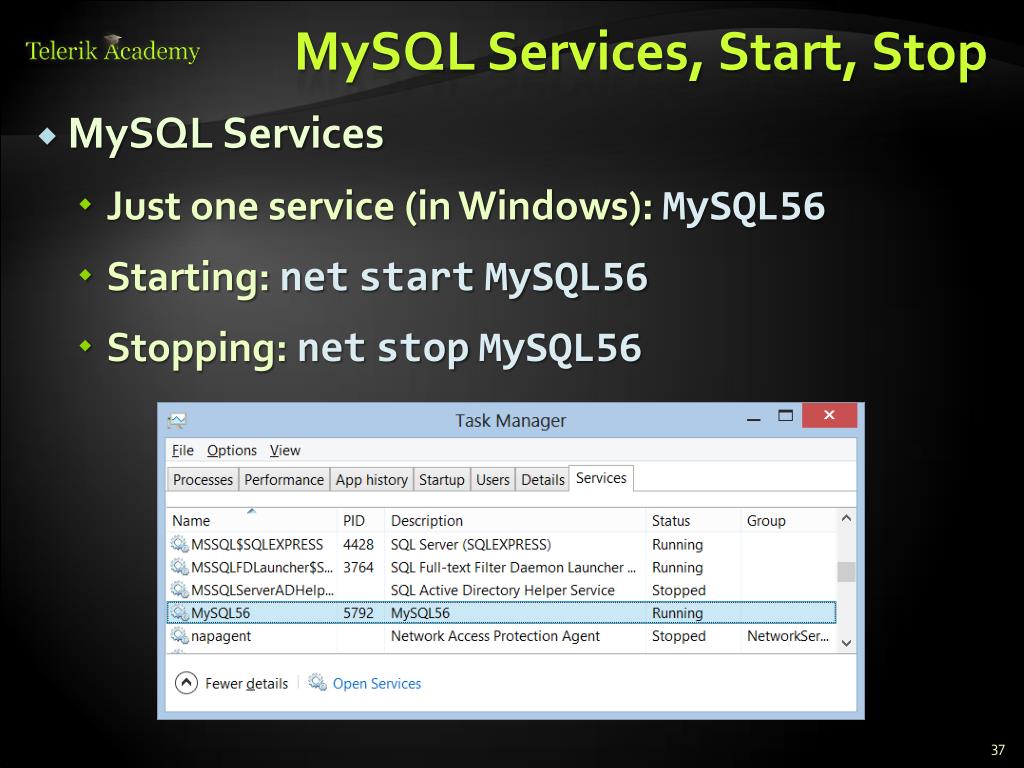
Task: Click gear icon beside Open Services
Action: [317, 682]
